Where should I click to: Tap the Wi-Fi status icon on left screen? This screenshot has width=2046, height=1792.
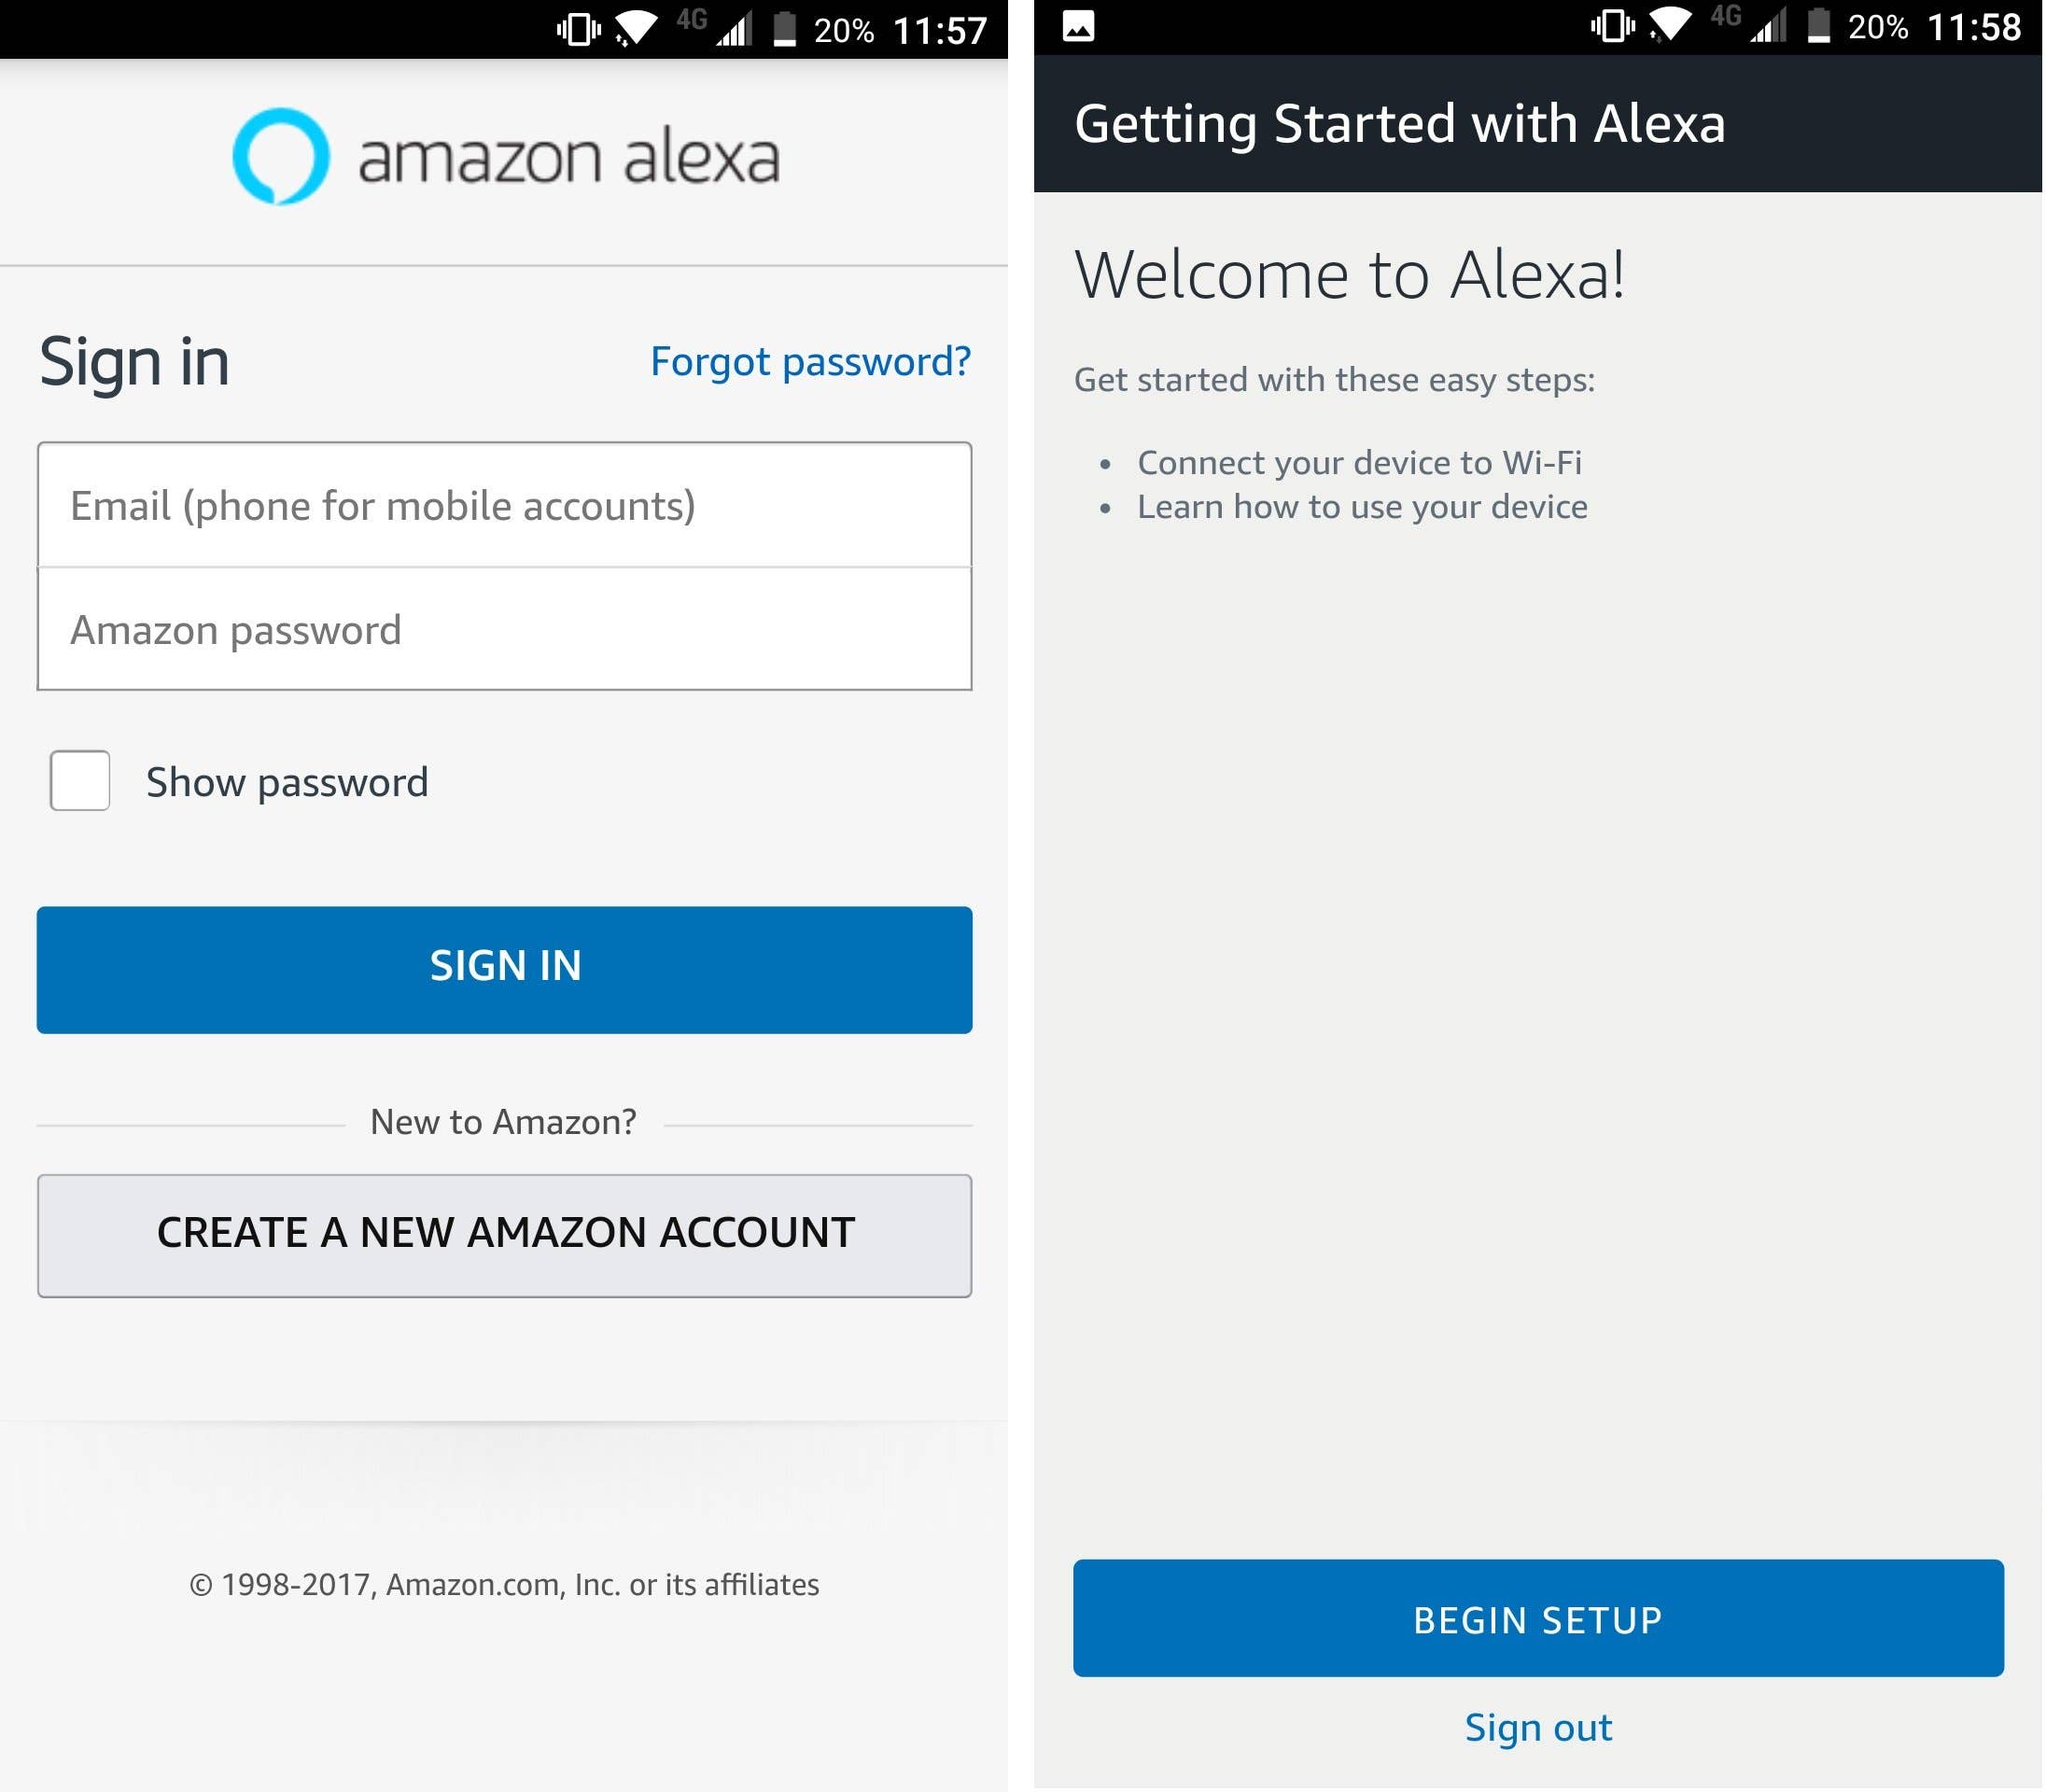click(636, 28)
